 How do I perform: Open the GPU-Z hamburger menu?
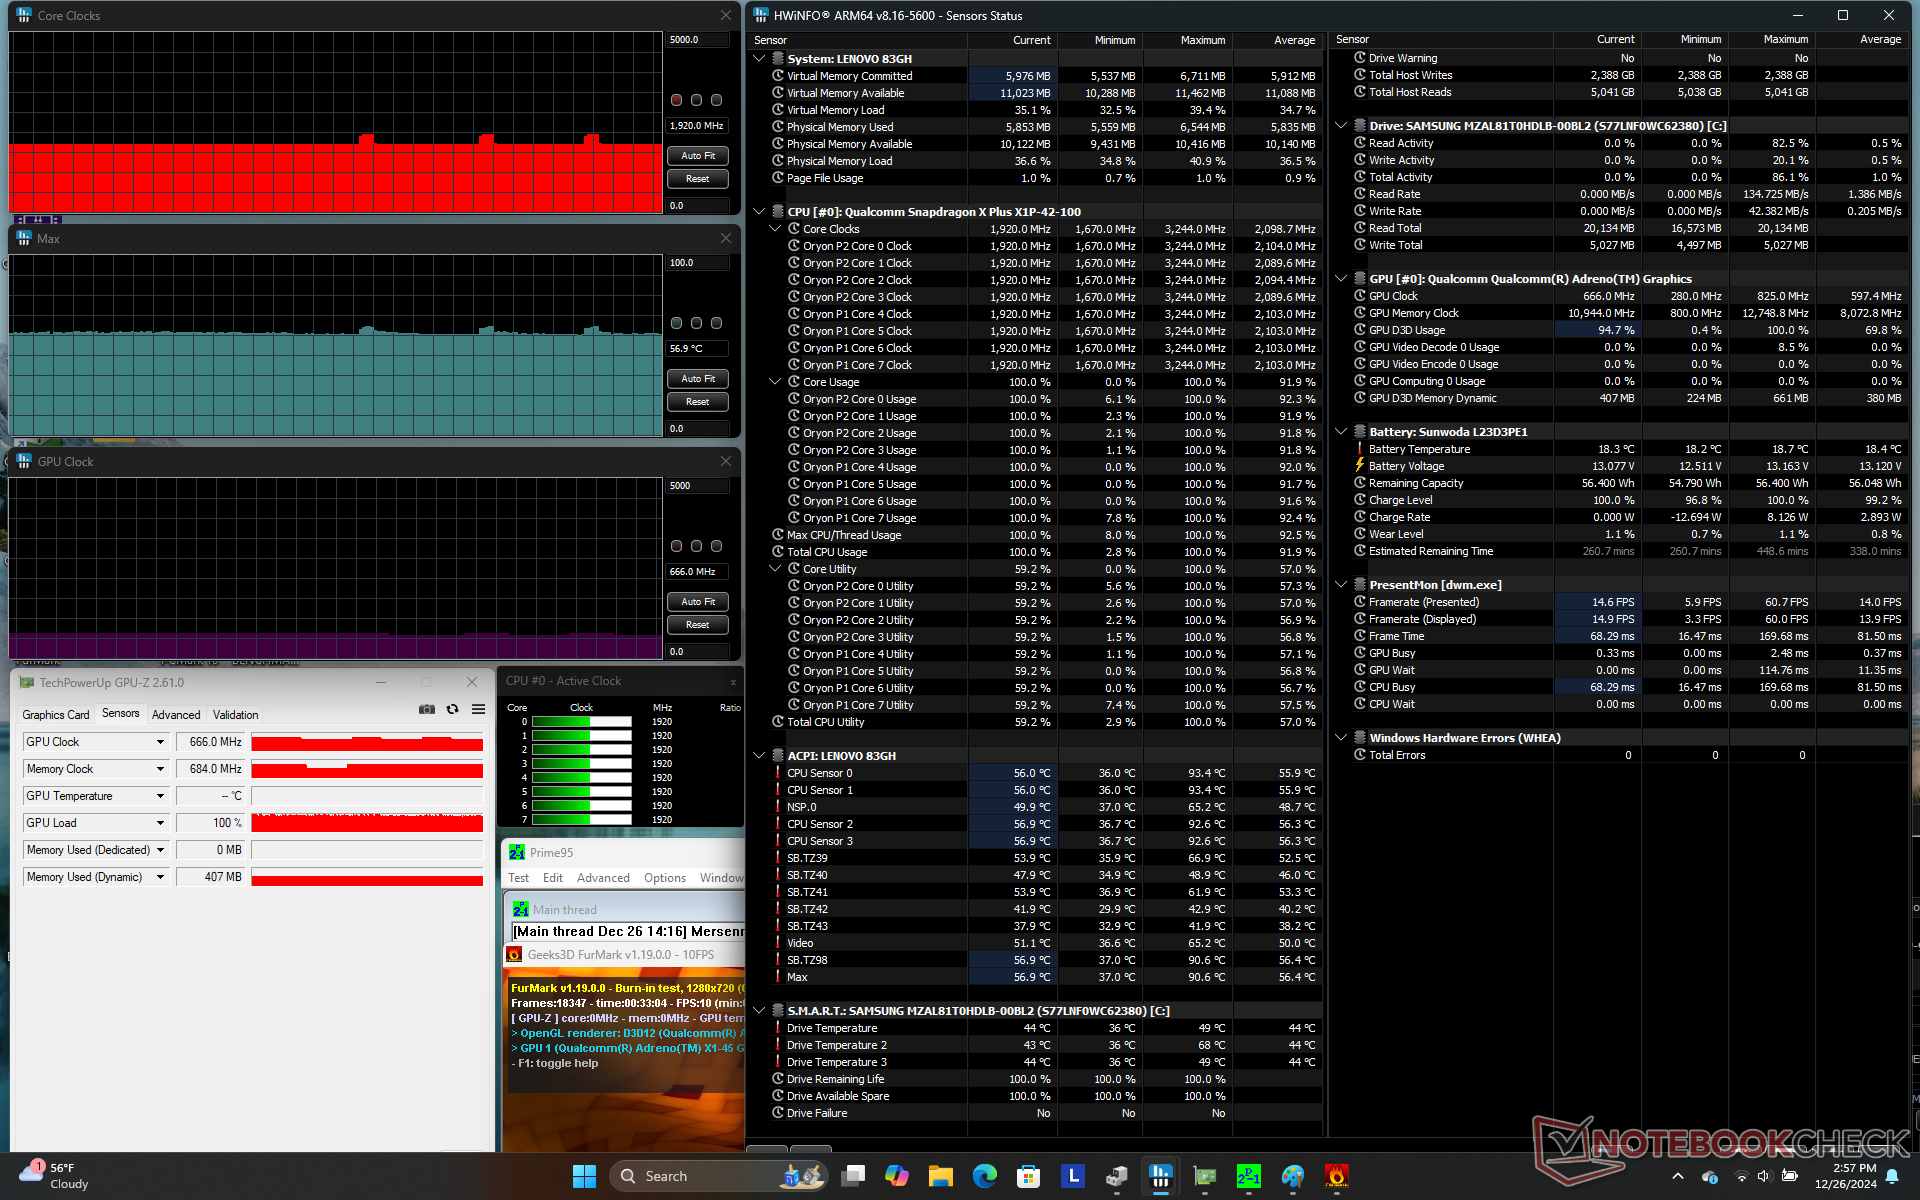click(479, 709)
